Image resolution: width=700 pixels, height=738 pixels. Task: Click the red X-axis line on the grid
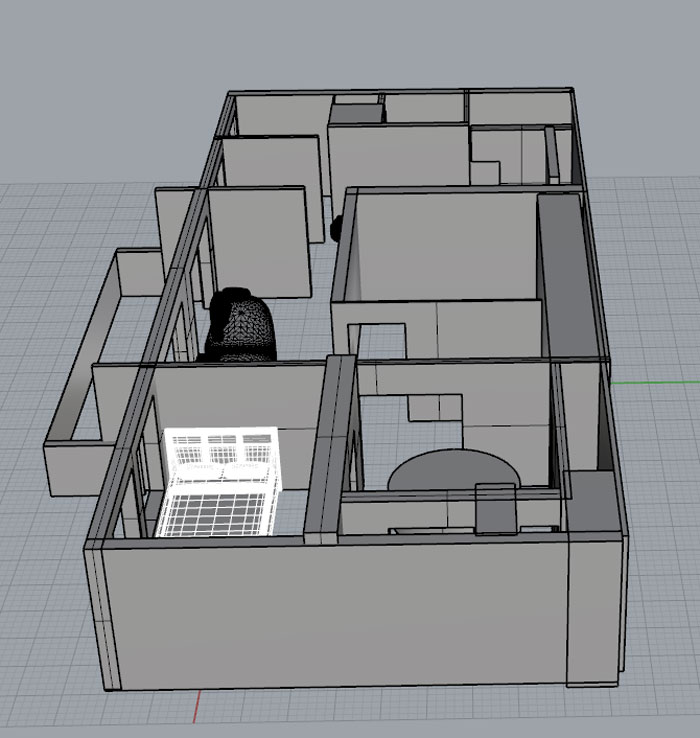click(x=197, y=706)
